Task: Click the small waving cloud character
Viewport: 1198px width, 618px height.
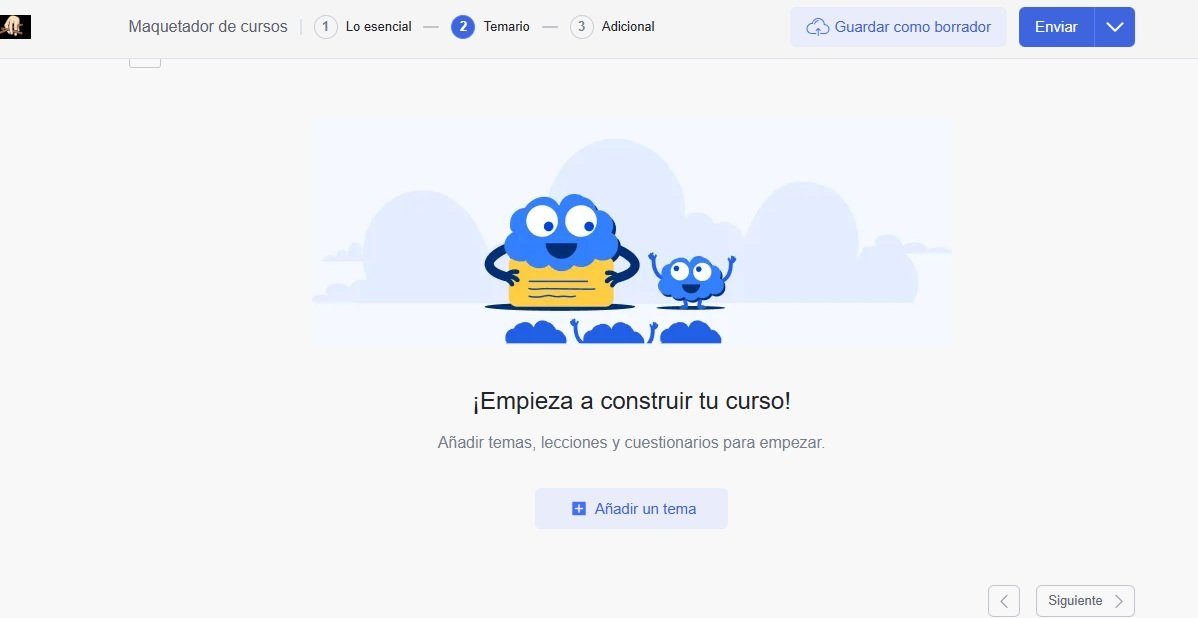Action: coord(691,281)
